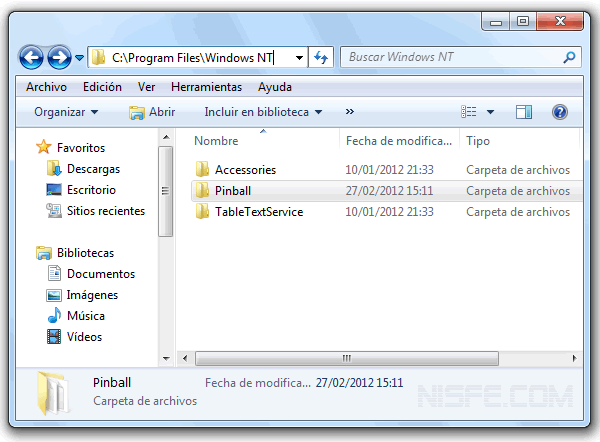600x442 pixels.
Task: Click the change view icon
Action: coord(469,112)
